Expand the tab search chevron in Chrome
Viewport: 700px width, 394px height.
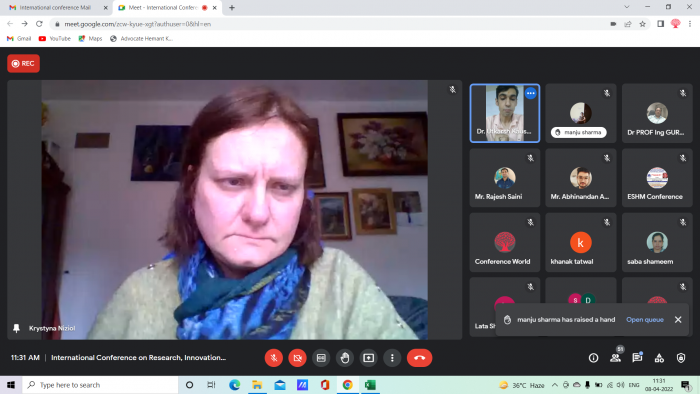pyautogui.click(x=627, y=7)
